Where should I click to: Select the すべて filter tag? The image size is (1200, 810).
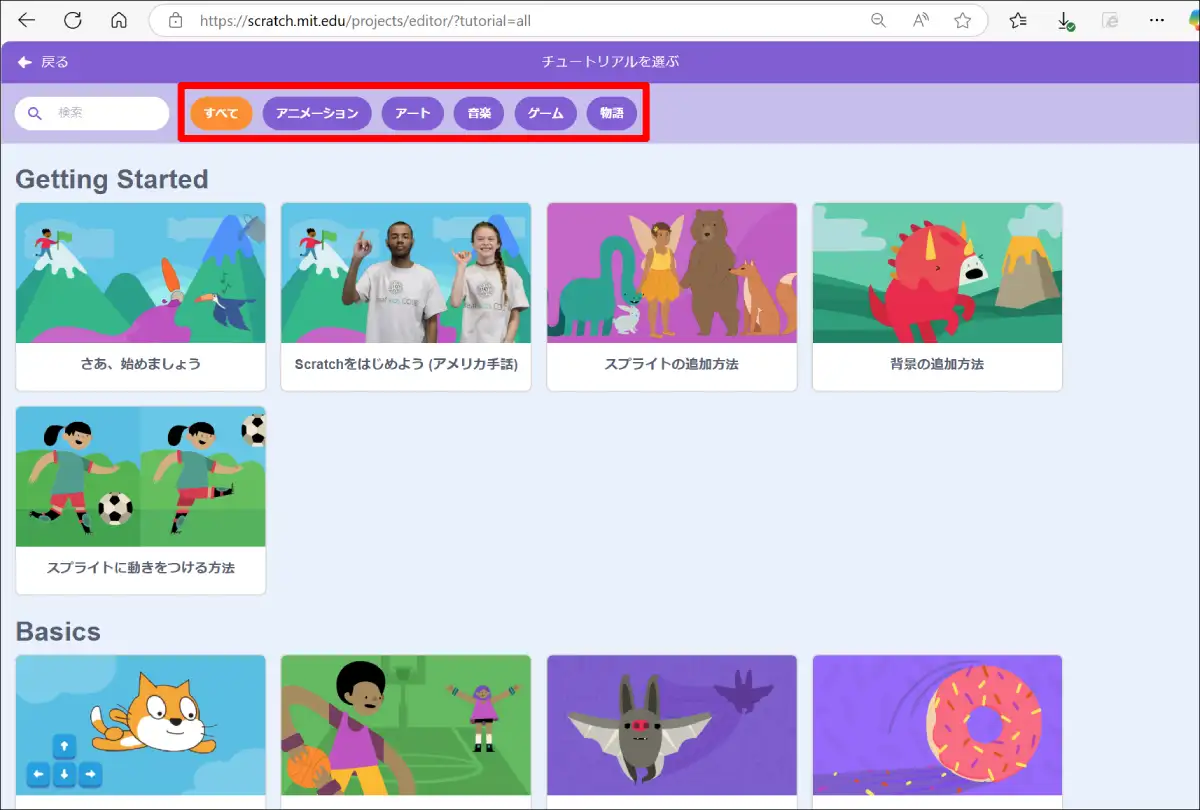point(221,113)
